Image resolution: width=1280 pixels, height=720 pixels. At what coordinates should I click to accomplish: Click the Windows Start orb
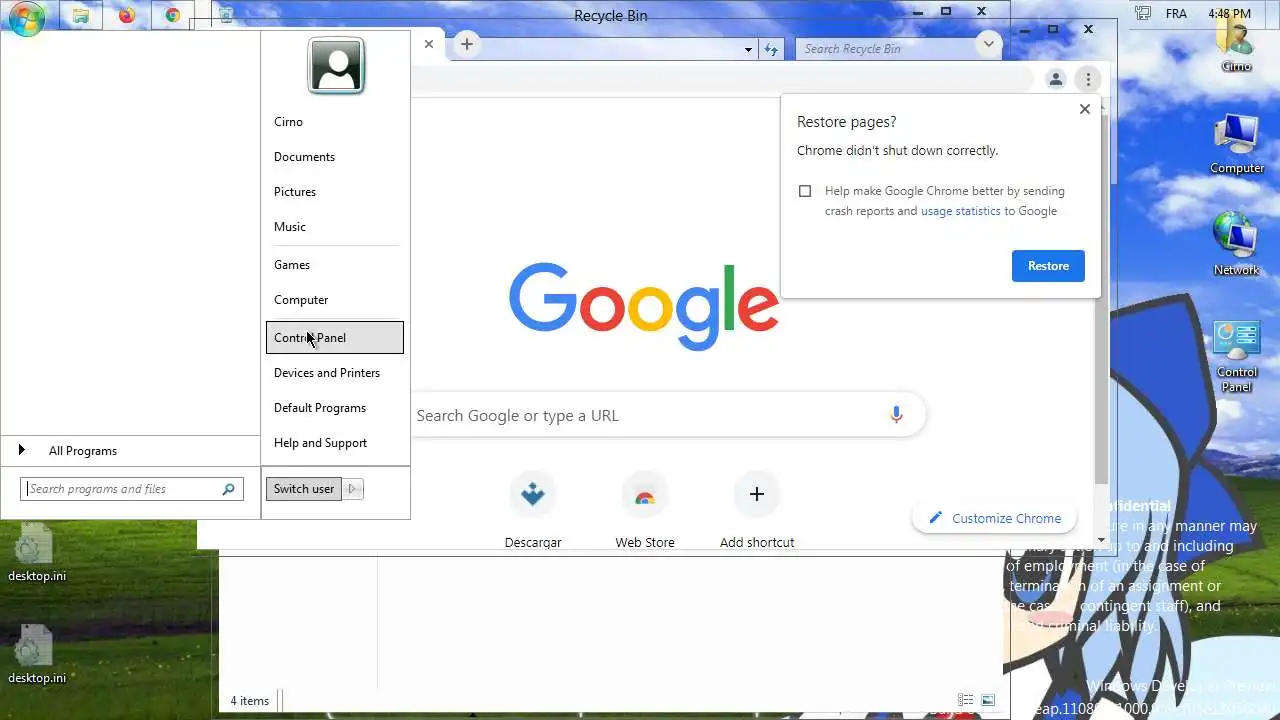[x=25, y=17]
